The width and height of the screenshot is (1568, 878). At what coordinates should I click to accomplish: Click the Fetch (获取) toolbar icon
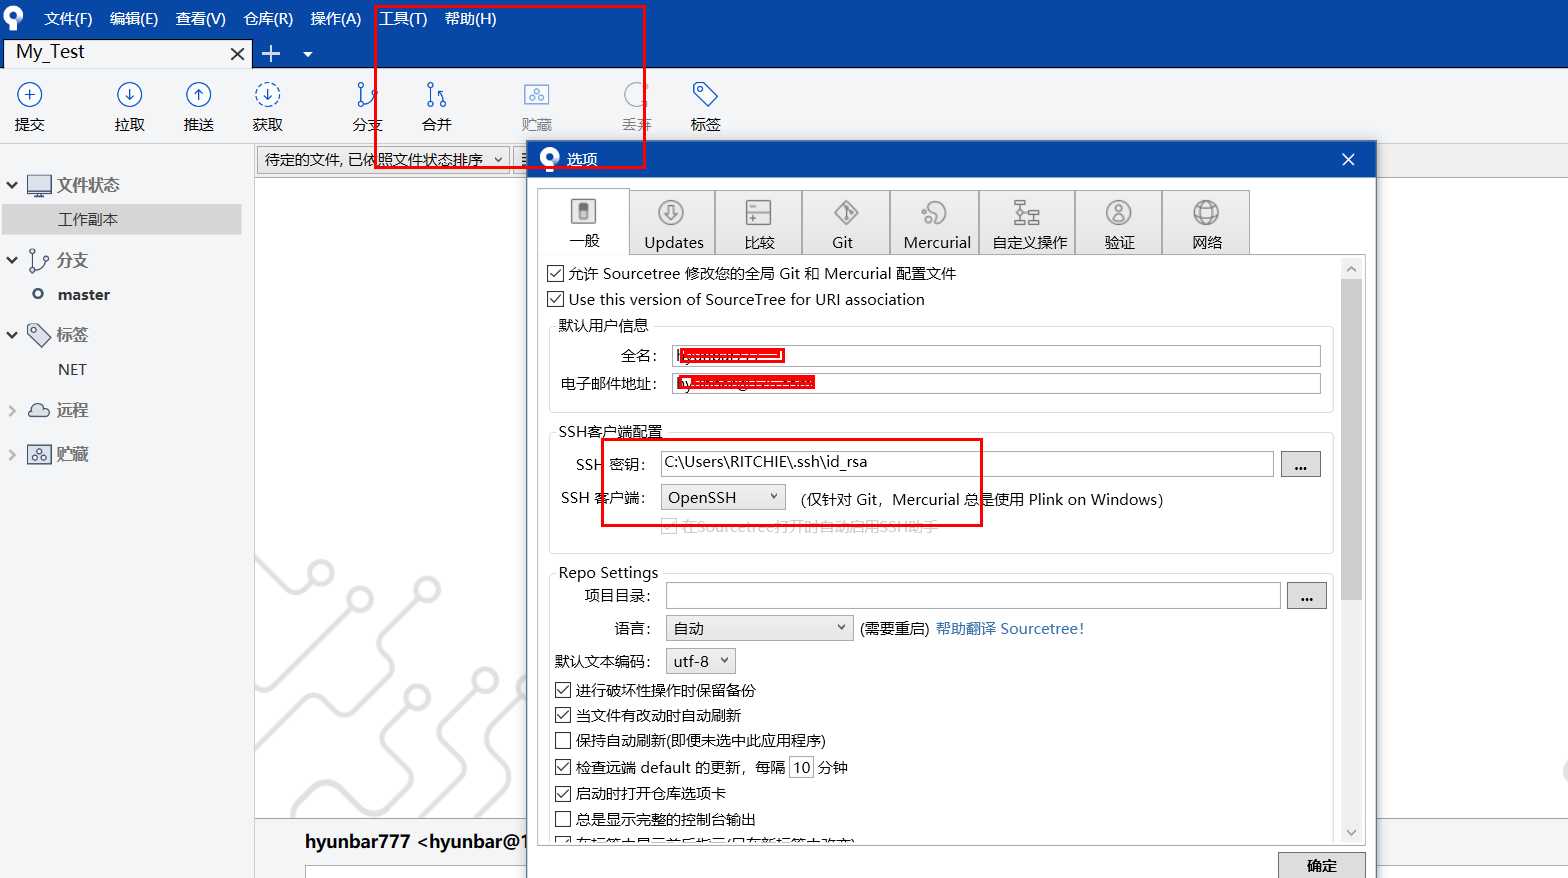tap(267, 95)
